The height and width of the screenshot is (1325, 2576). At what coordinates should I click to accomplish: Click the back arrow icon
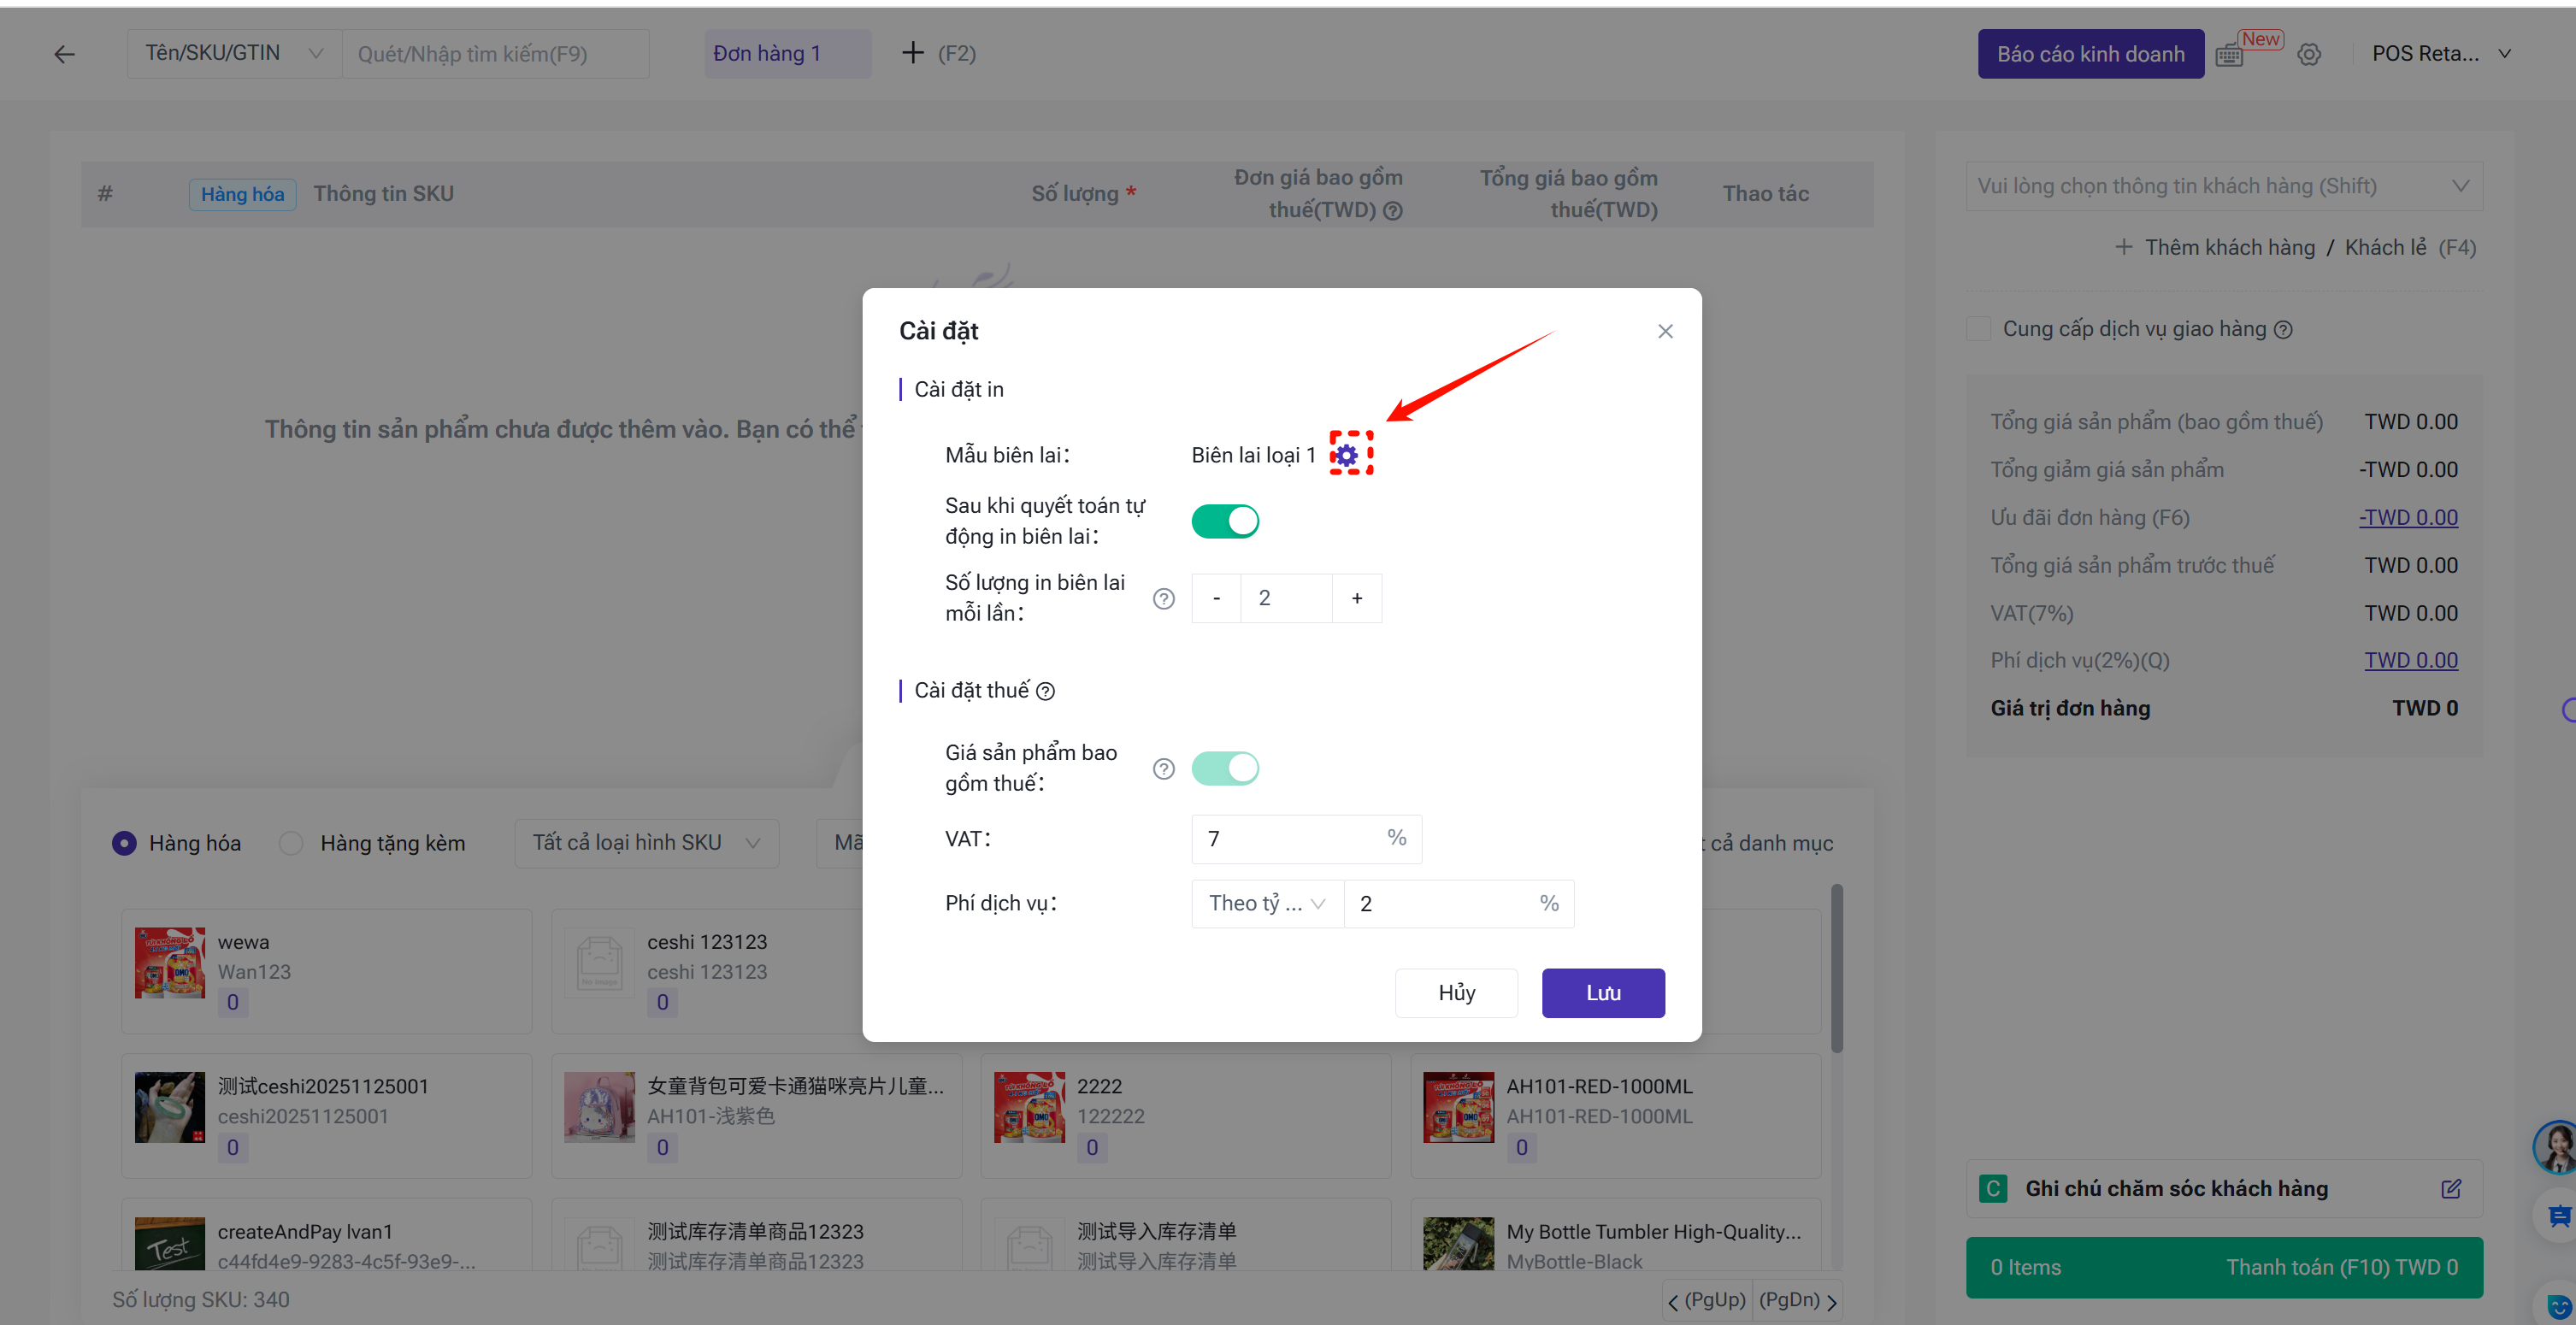pyautogui.click(x=65, y=54)
